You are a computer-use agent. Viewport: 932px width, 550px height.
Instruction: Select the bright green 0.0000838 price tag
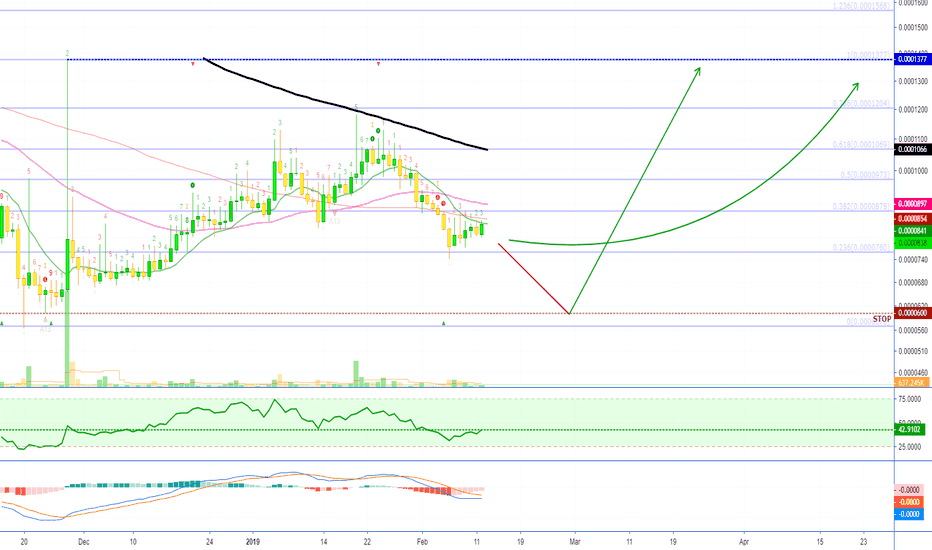(x=912, y=243)
